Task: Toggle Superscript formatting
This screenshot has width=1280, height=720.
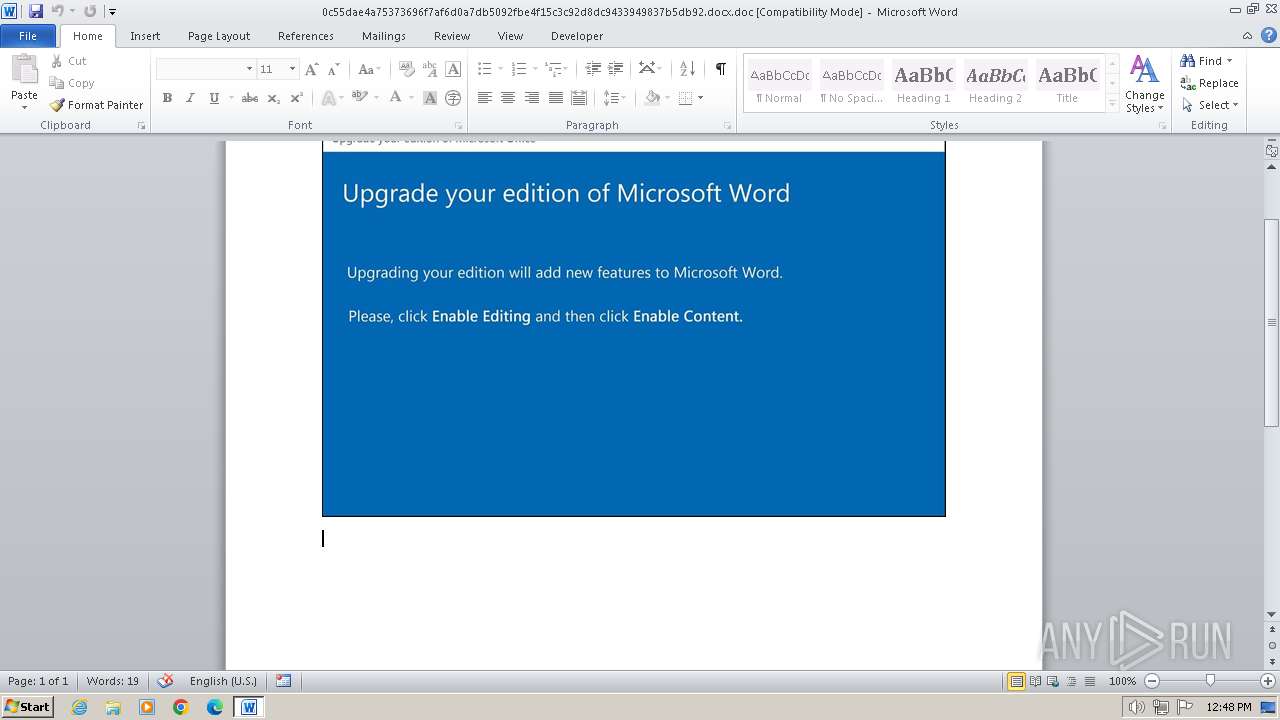Action: (297, 98)
